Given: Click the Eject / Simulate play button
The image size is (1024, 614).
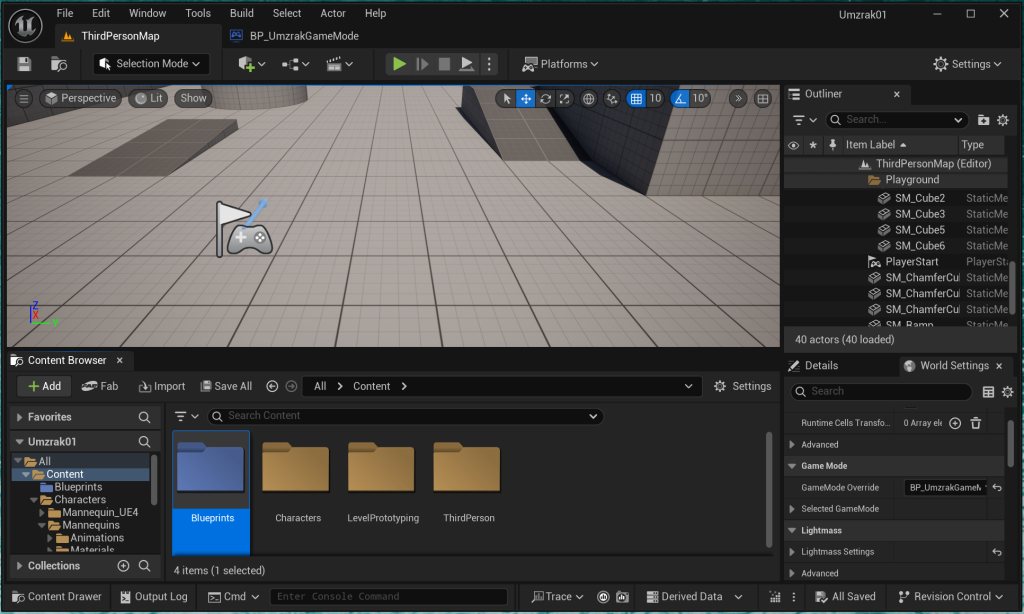Looking at the screenshot, I should (x=466, y=63).
